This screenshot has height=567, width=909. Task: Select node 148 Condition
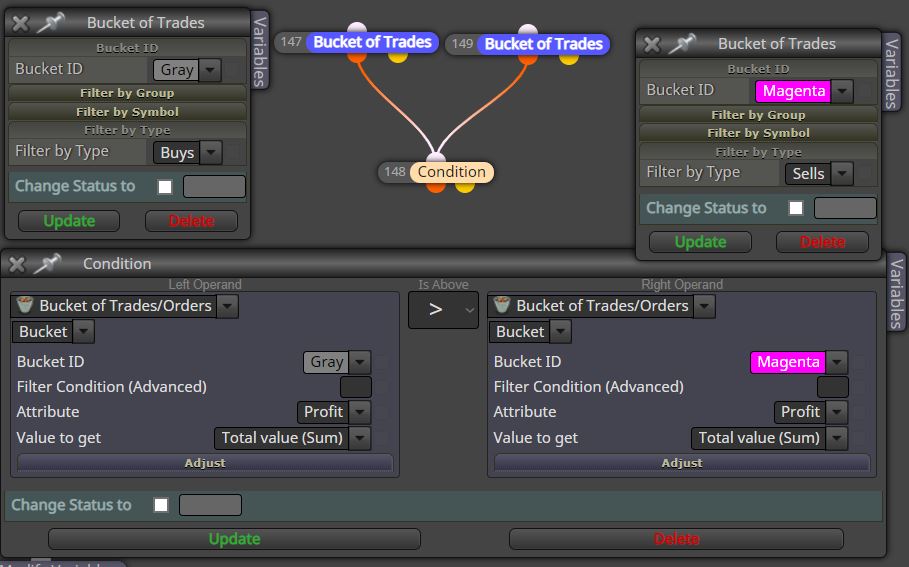click(452, 172)
